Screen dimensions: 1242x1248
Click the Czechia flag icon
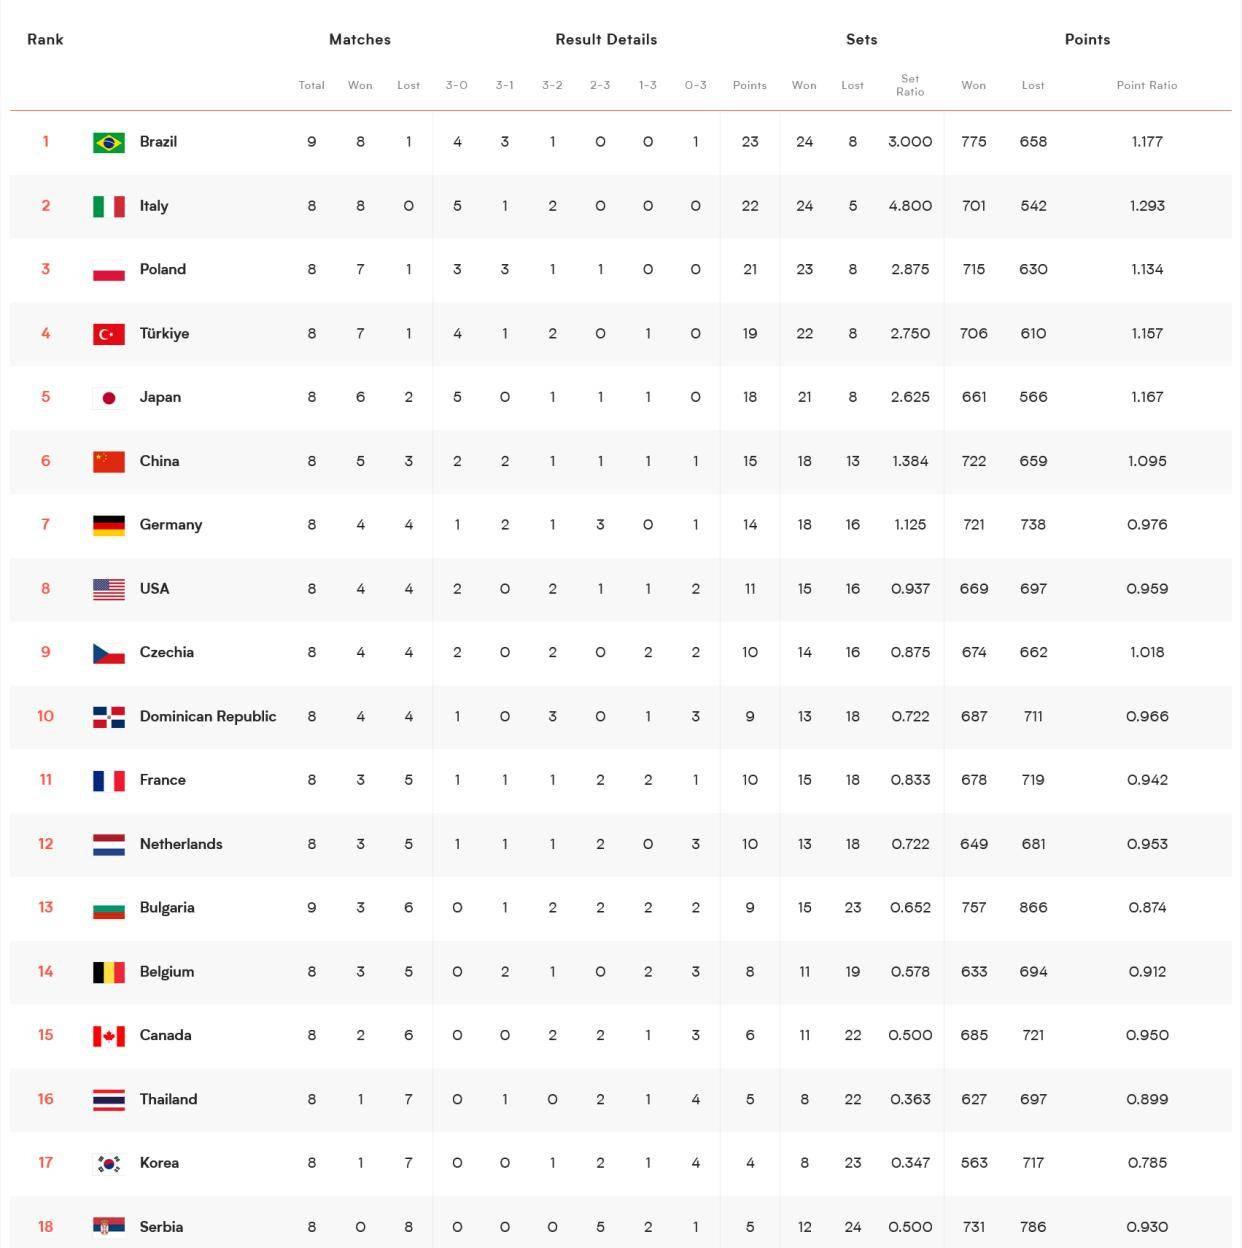[109, 653]
